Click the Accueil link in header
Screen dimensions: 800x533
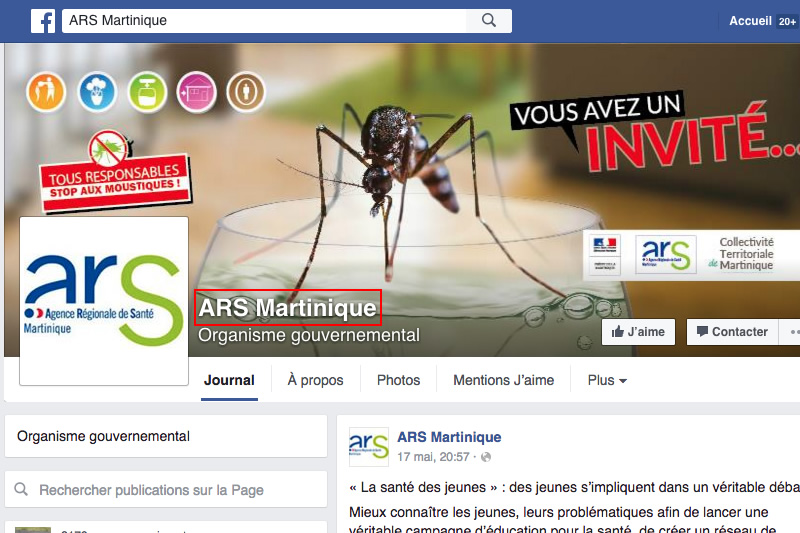[x=750, y=21]
